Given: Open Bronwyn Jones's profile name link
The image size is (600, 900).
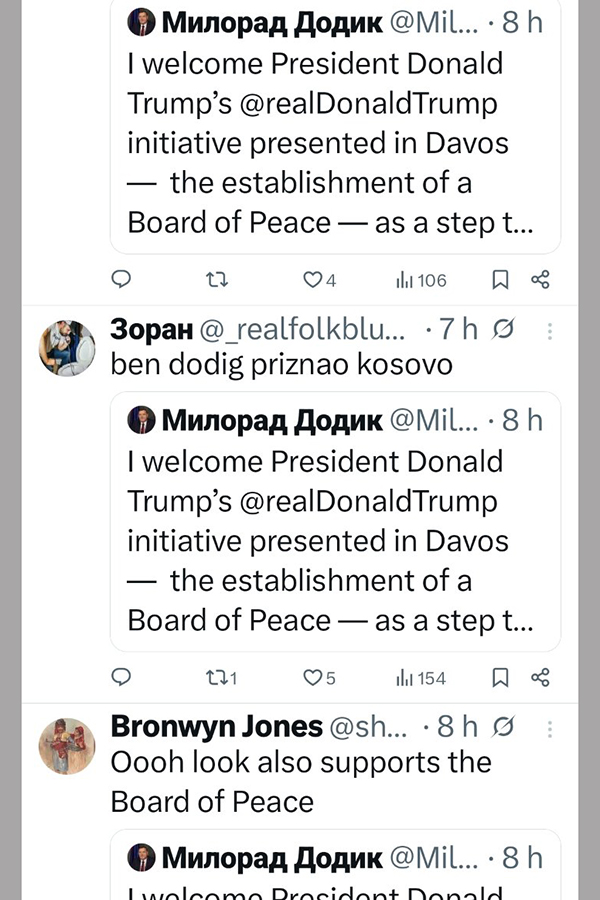Looking at the screenshot, I should pos(216,726).
